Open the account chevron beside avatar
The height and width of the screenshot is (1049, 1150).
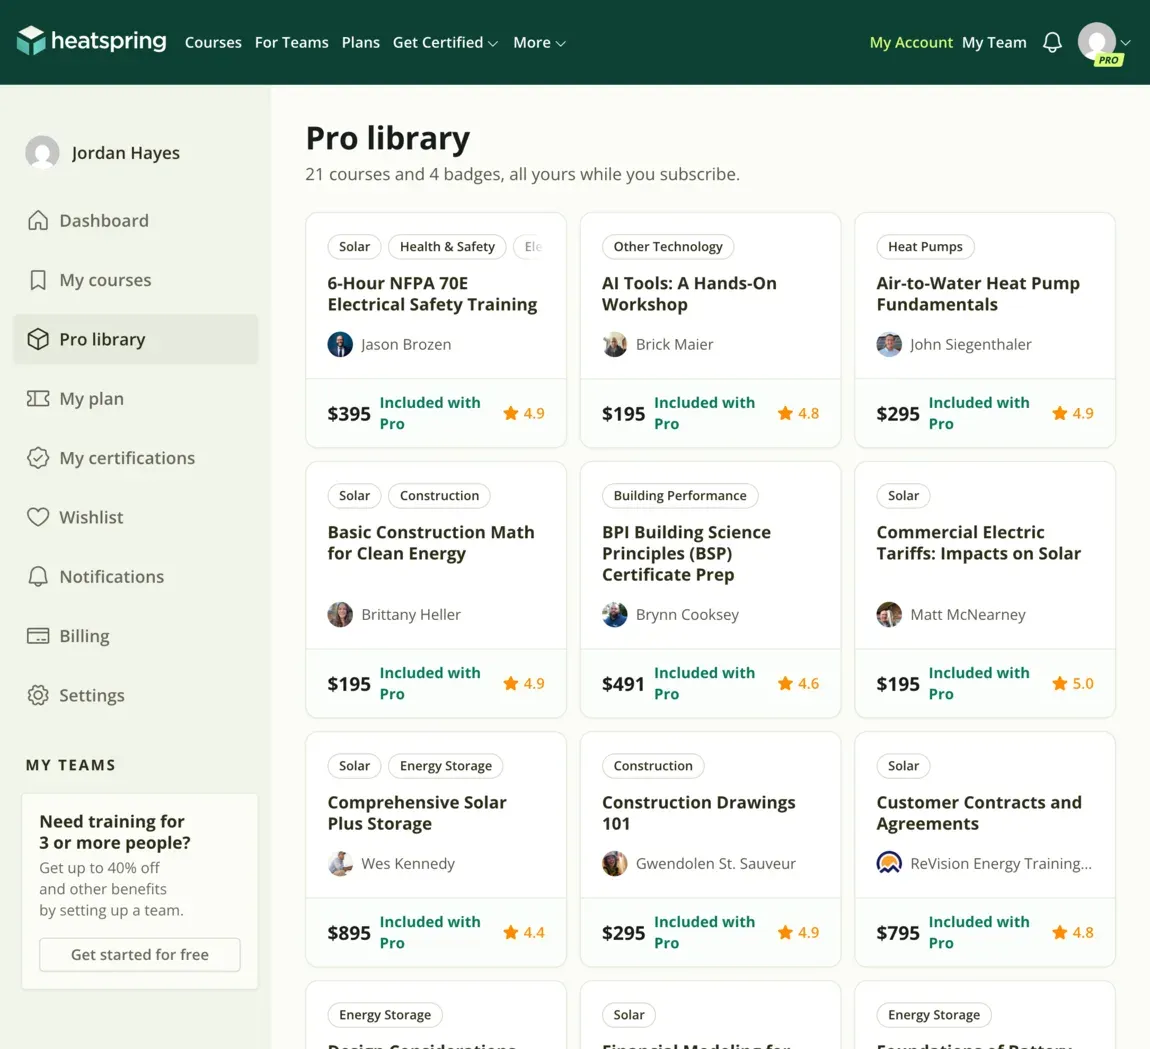[x=1126, y=43]
